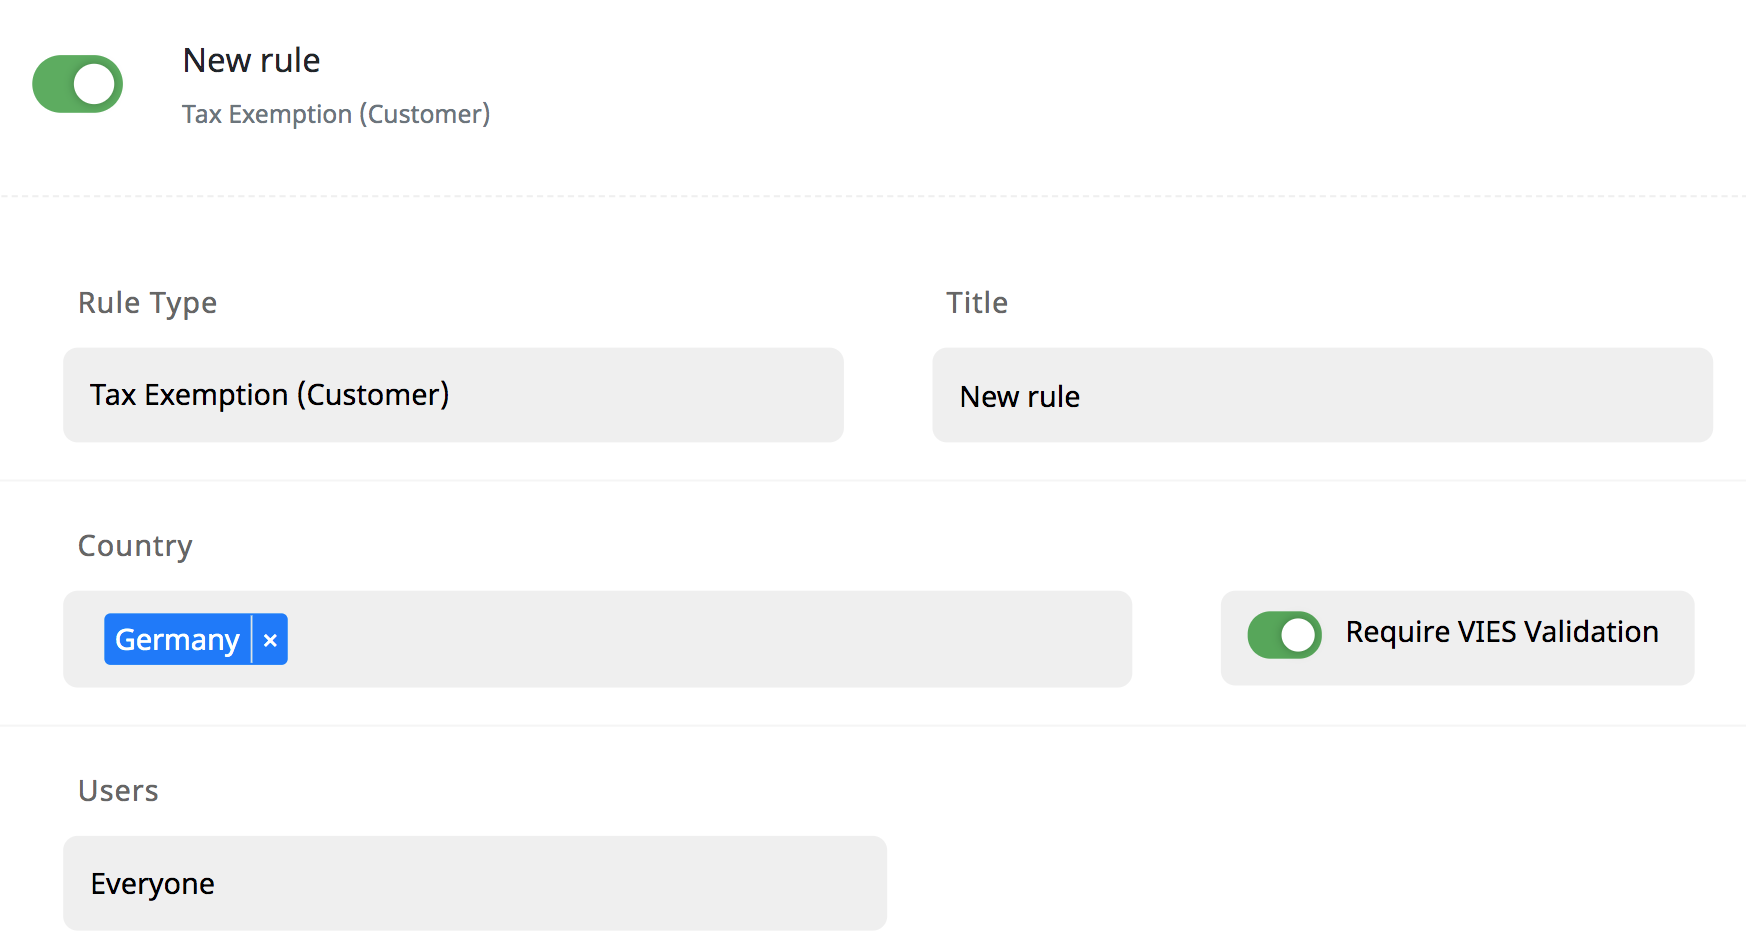The image size is (1746, 934).
Task: Click the New rule text in Title box
Action: tap(1019, 397)
